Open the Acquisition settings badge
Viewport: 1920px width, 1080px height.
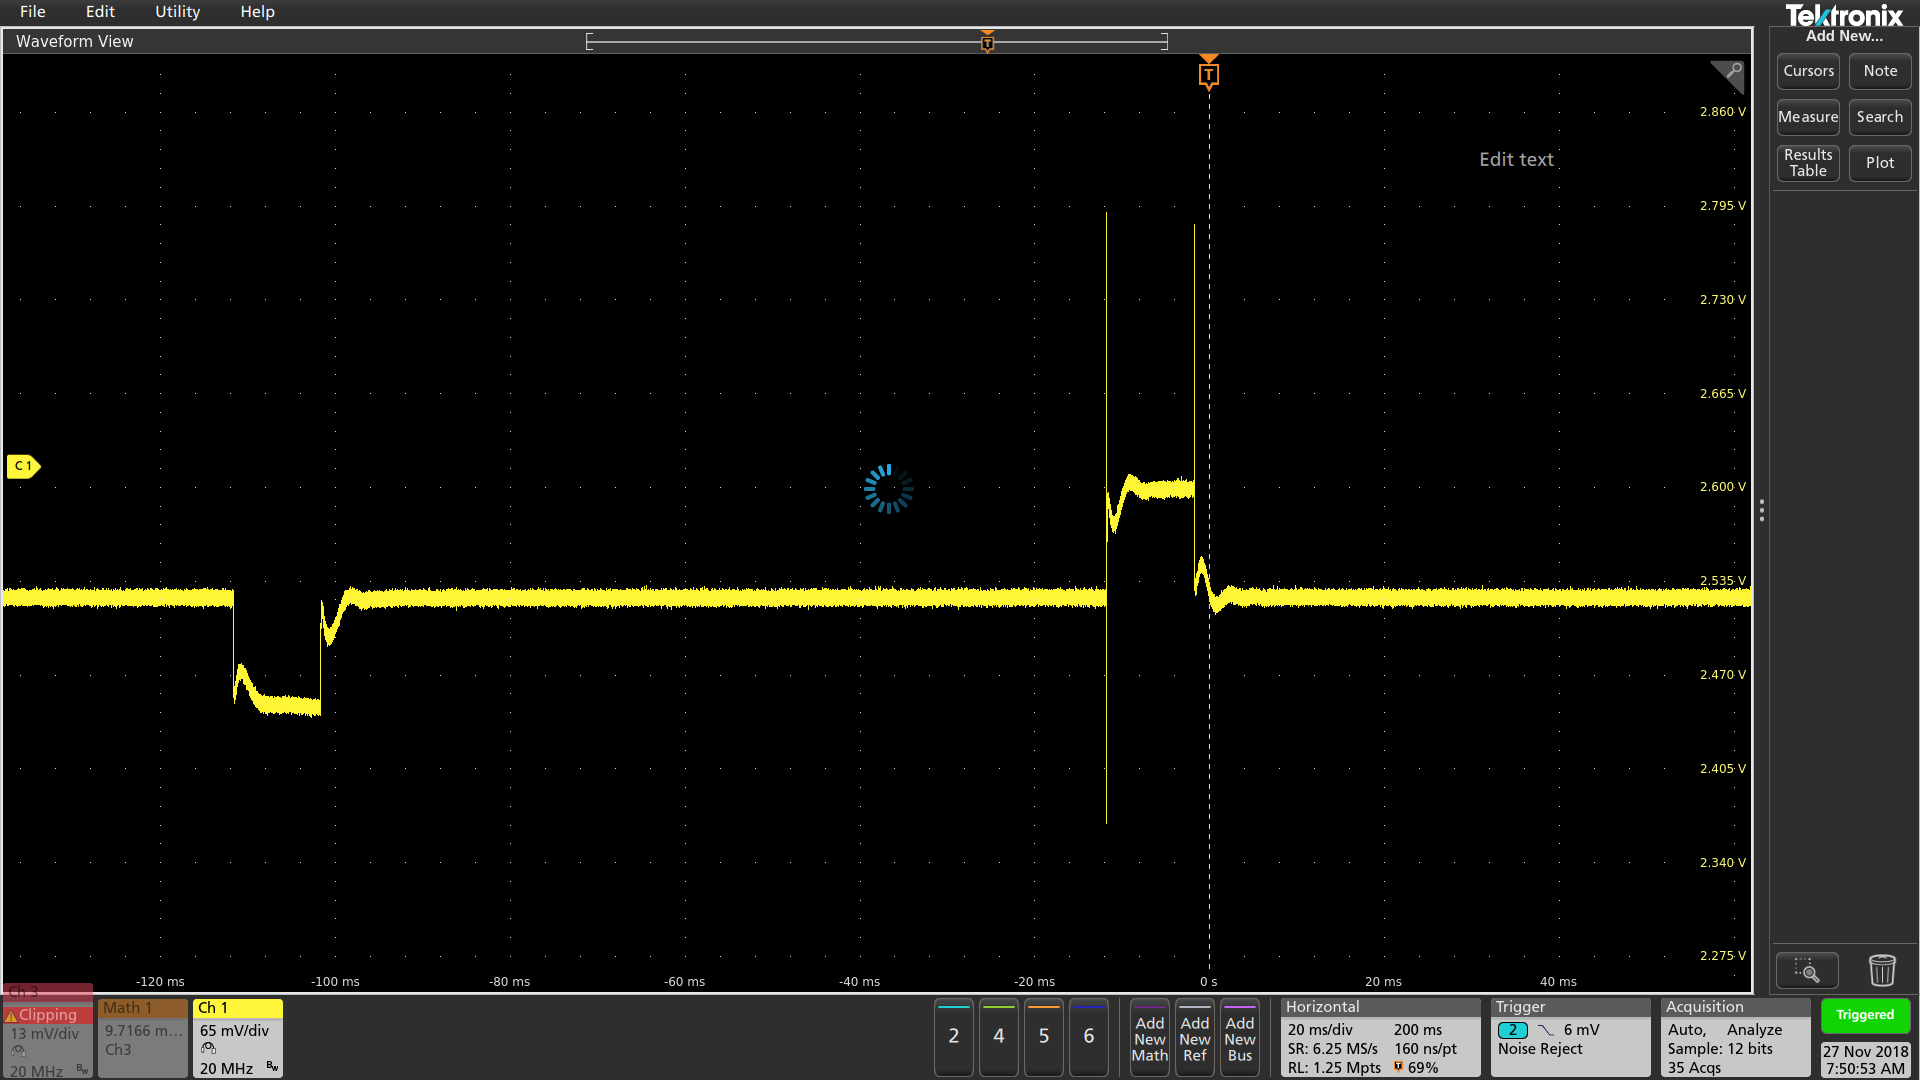[1735, 1038]
